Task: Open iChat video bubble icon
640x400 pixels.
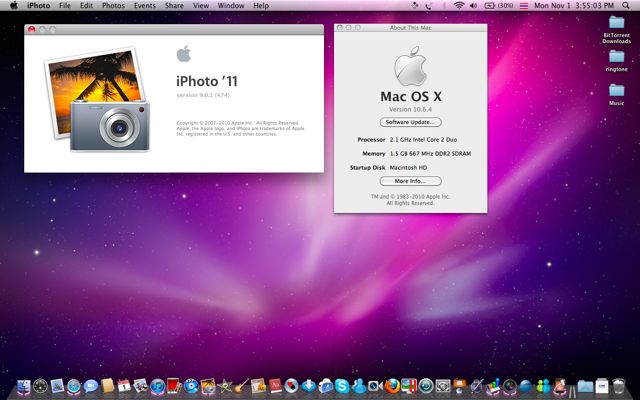Action: click(91, 386)
